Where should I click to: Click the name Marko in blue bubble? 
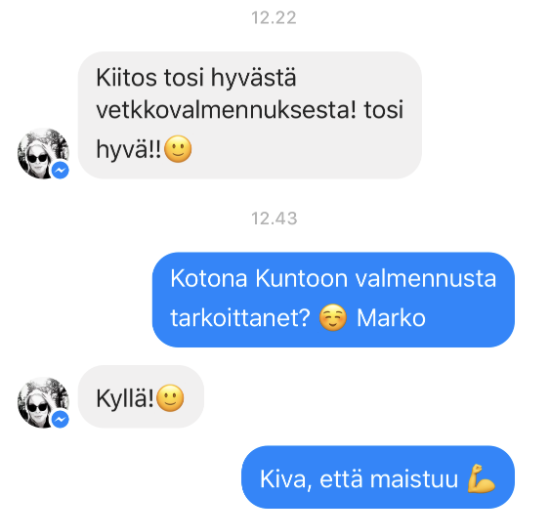[391, 318]
